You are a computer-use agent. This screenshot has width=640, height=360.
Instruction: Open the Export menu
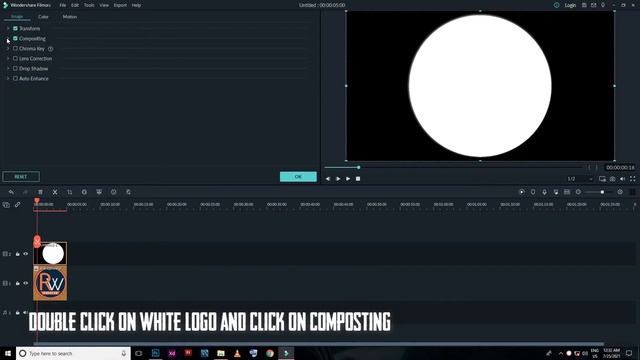[120, 5]
